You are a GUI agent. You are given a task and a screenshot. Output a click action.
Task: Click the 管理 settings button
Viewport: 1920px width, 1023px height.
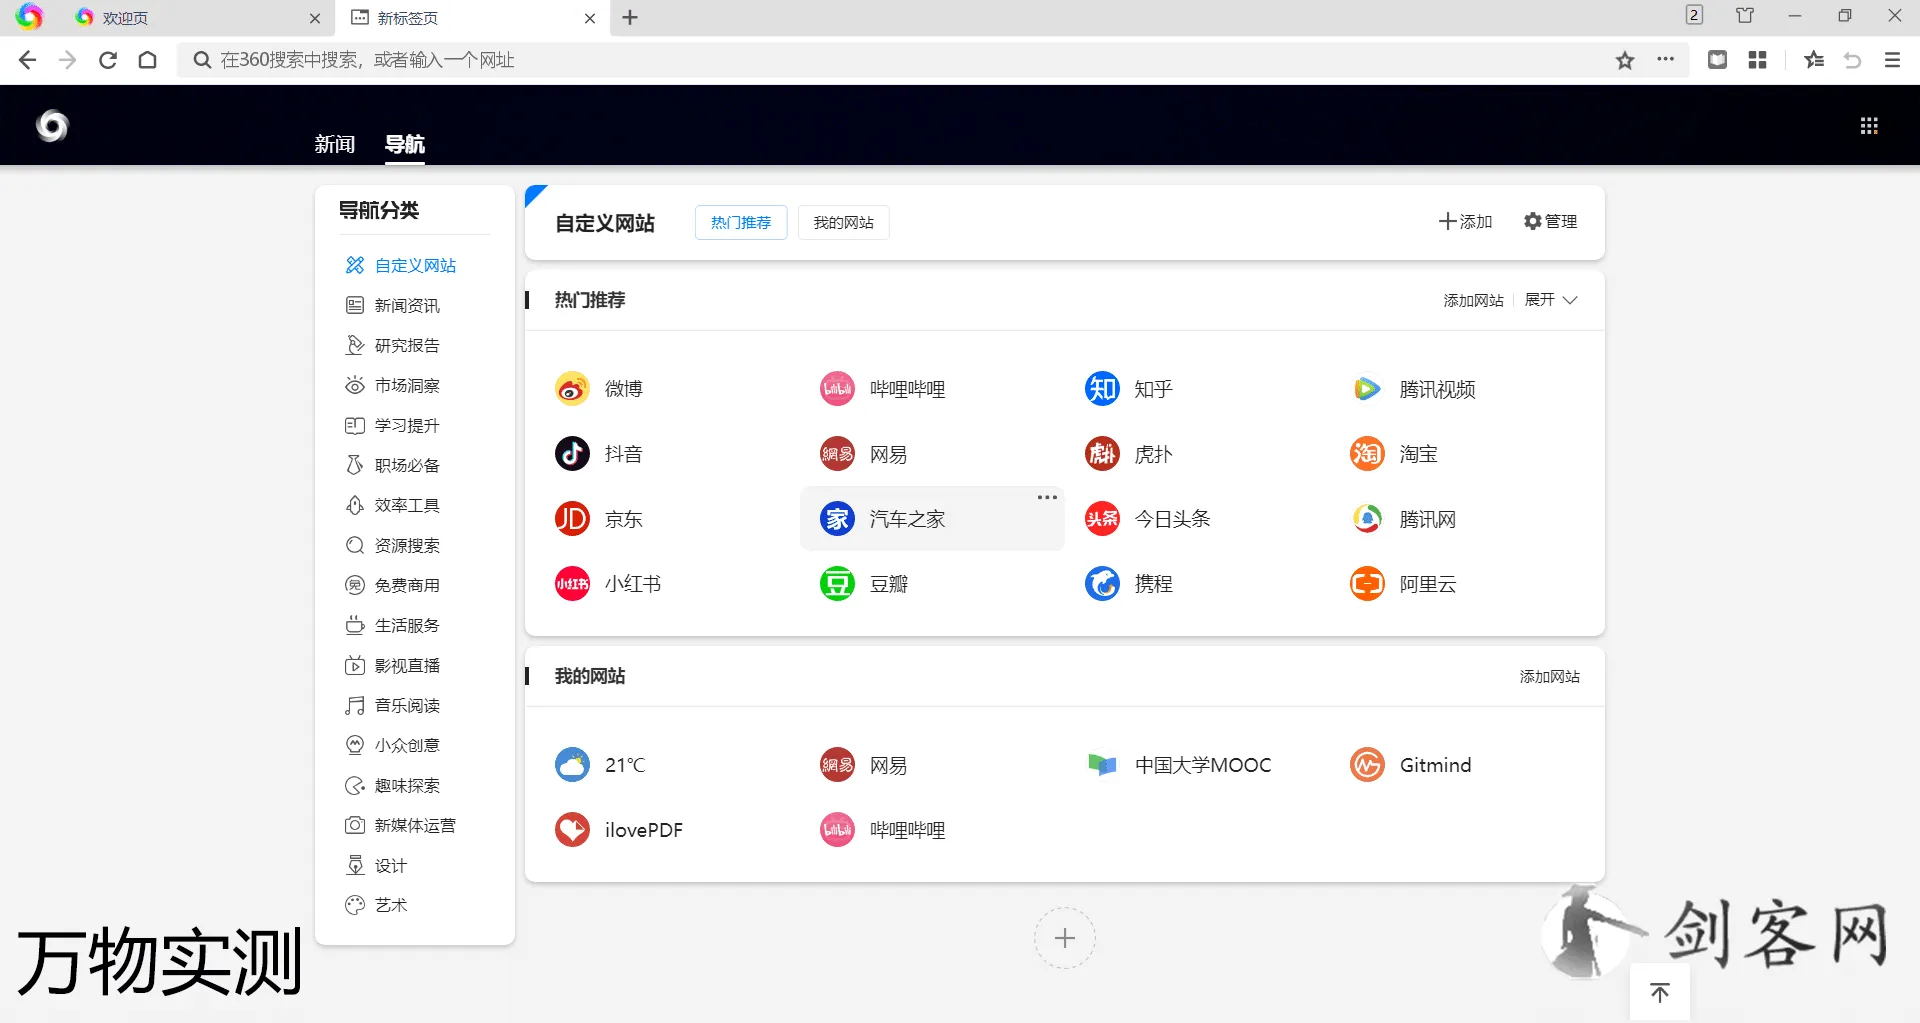(1550, 222)
